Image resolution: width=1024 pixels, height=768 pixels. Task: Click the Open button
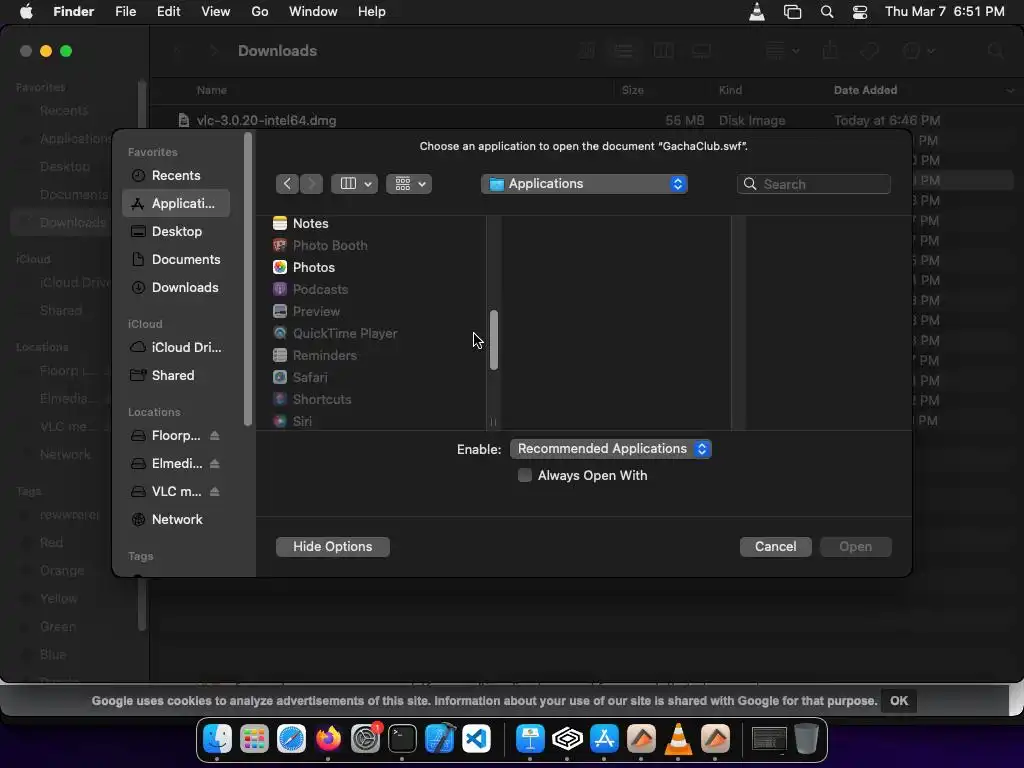pos(856,547)
